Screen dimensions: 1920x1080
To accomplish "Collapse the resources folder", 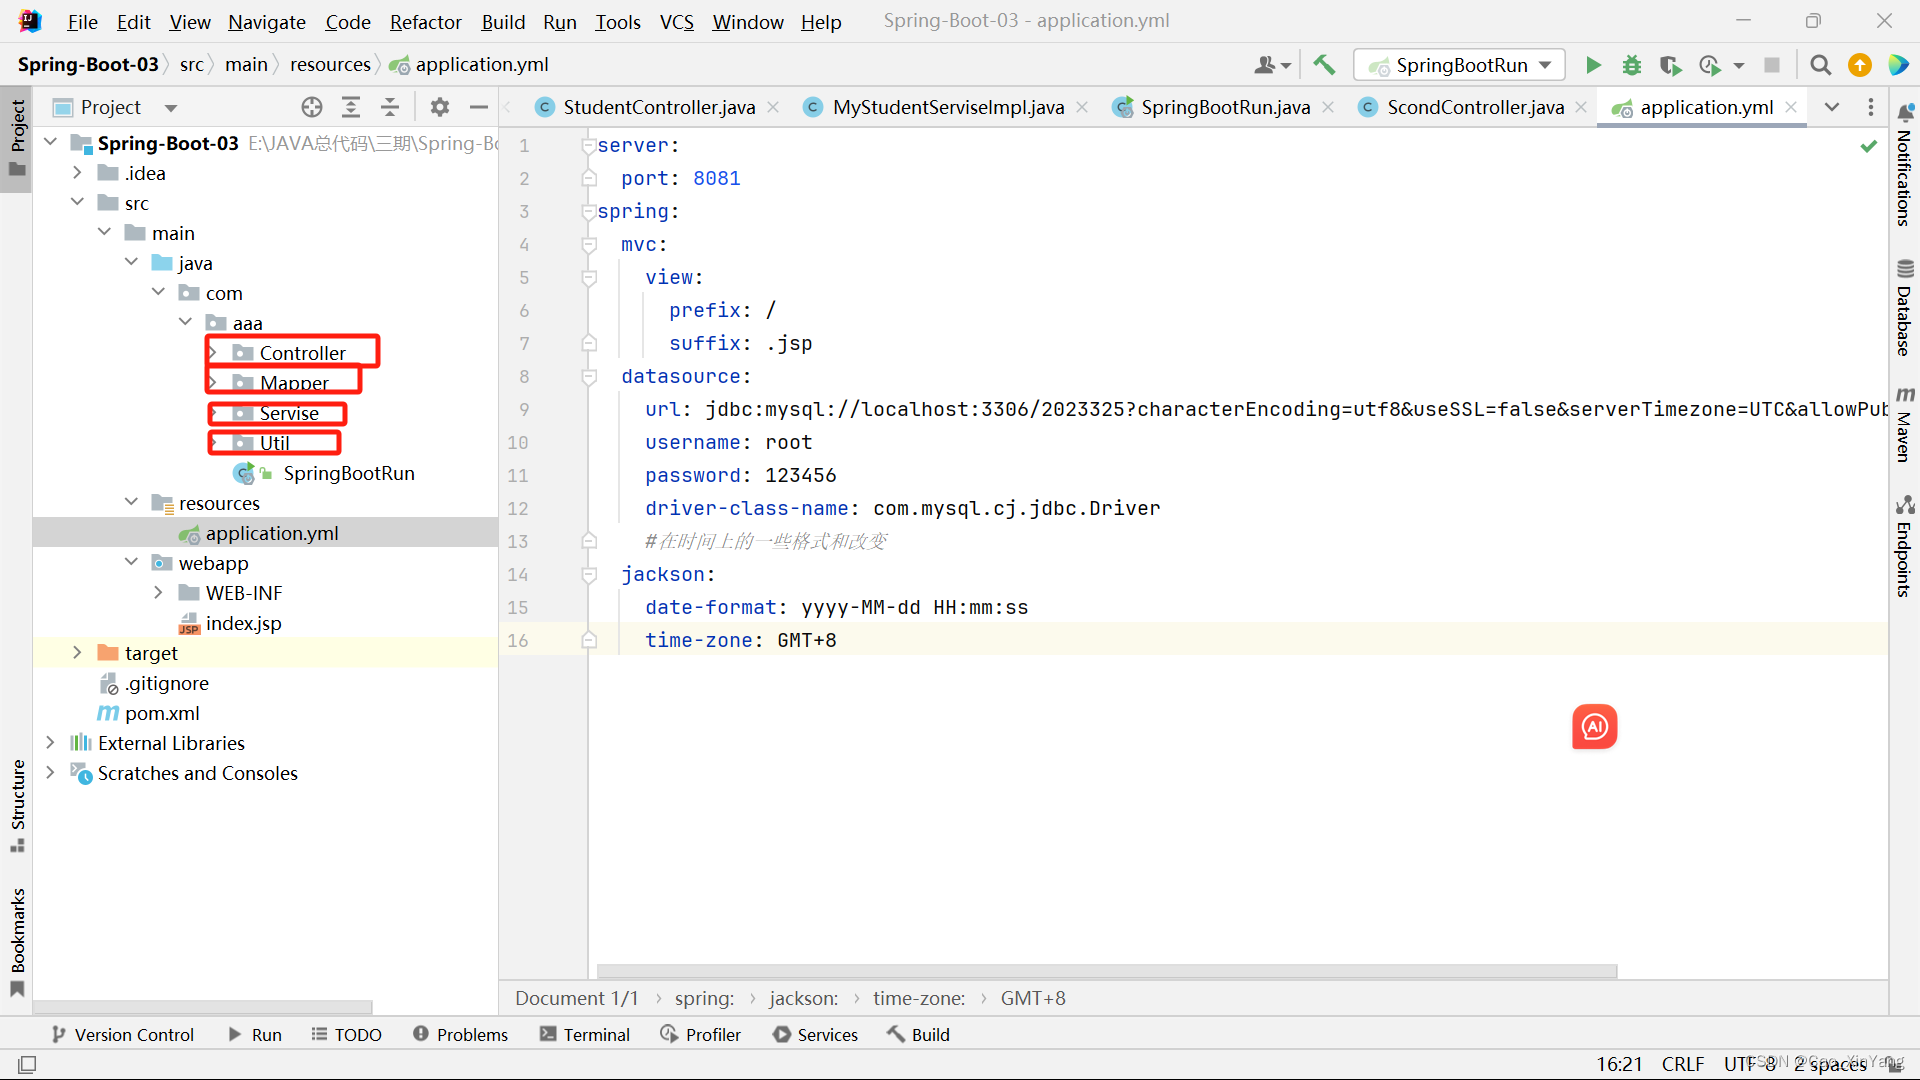I will (131, 502).
